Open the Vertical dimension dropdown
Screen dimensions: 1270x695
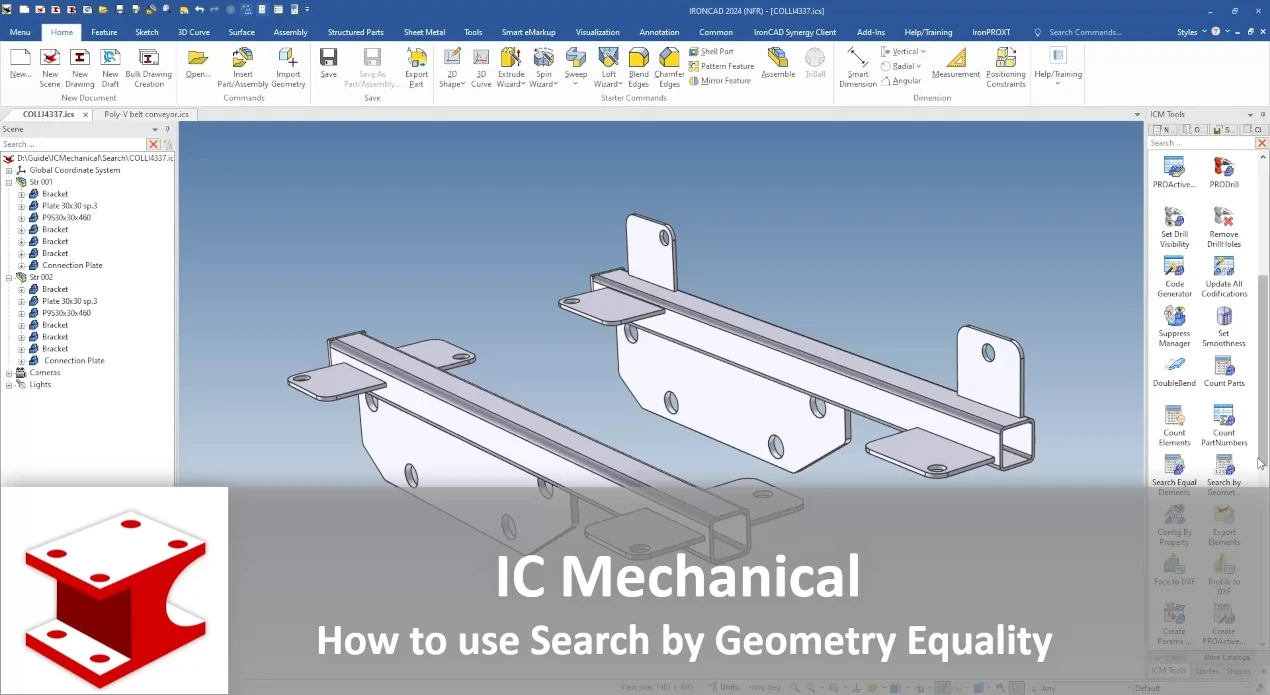point(922,51)
